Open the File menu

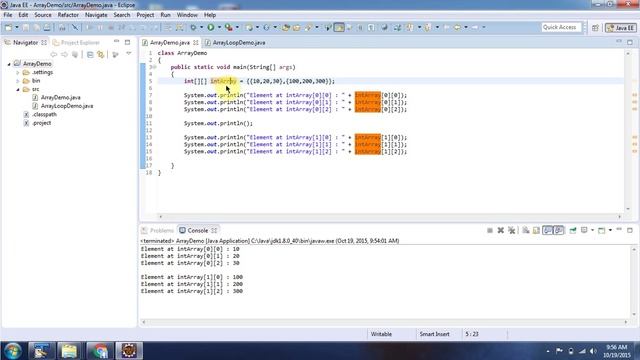tap(8, 15)
